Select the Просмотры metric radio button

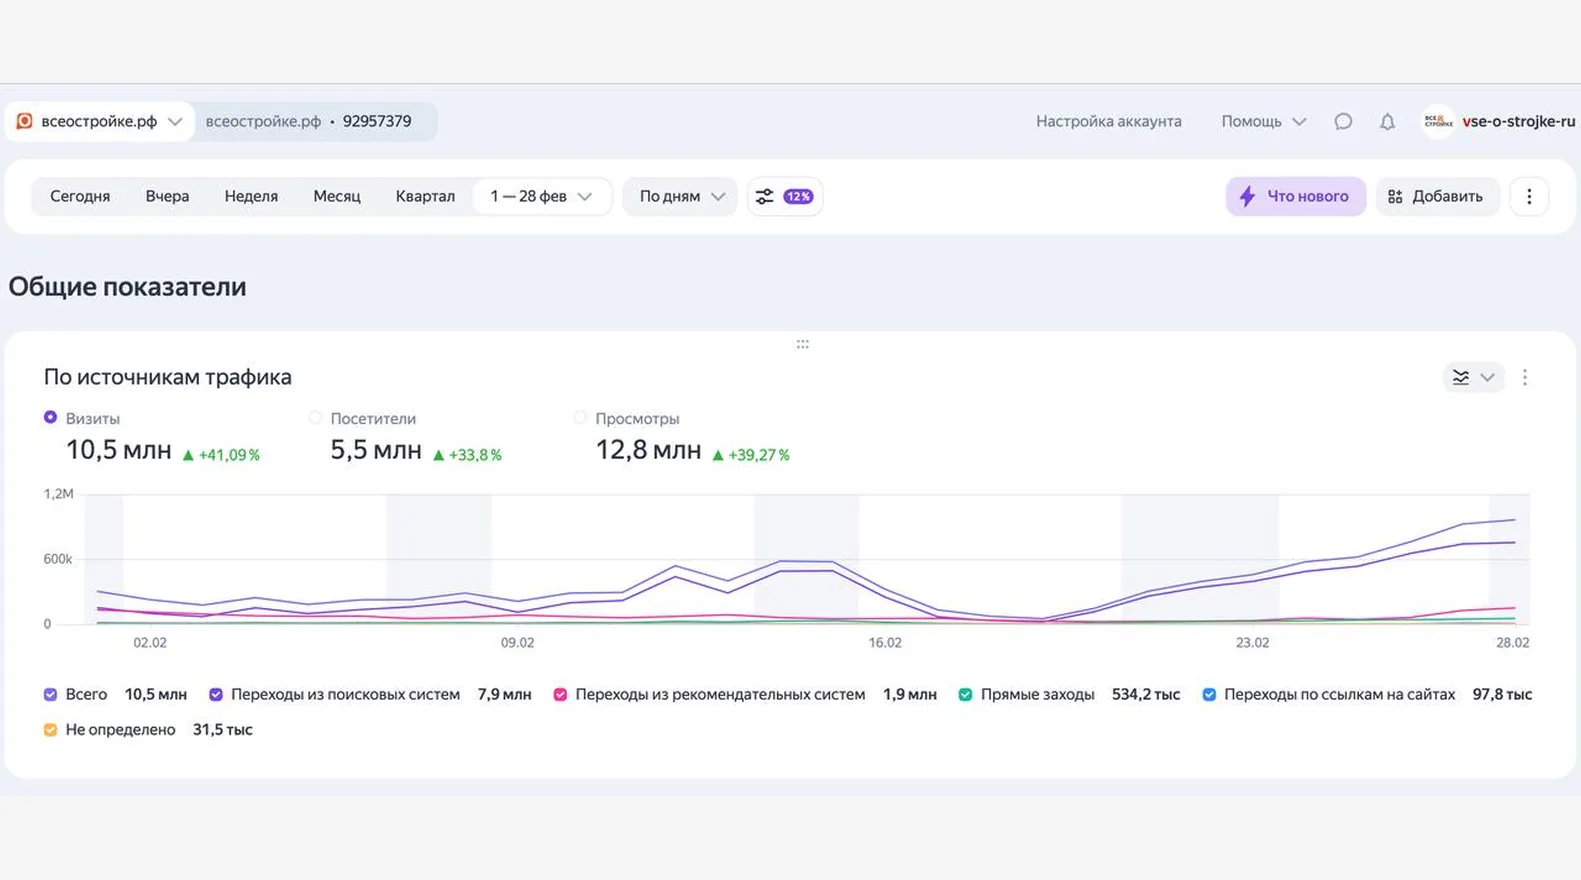point(581,418)
